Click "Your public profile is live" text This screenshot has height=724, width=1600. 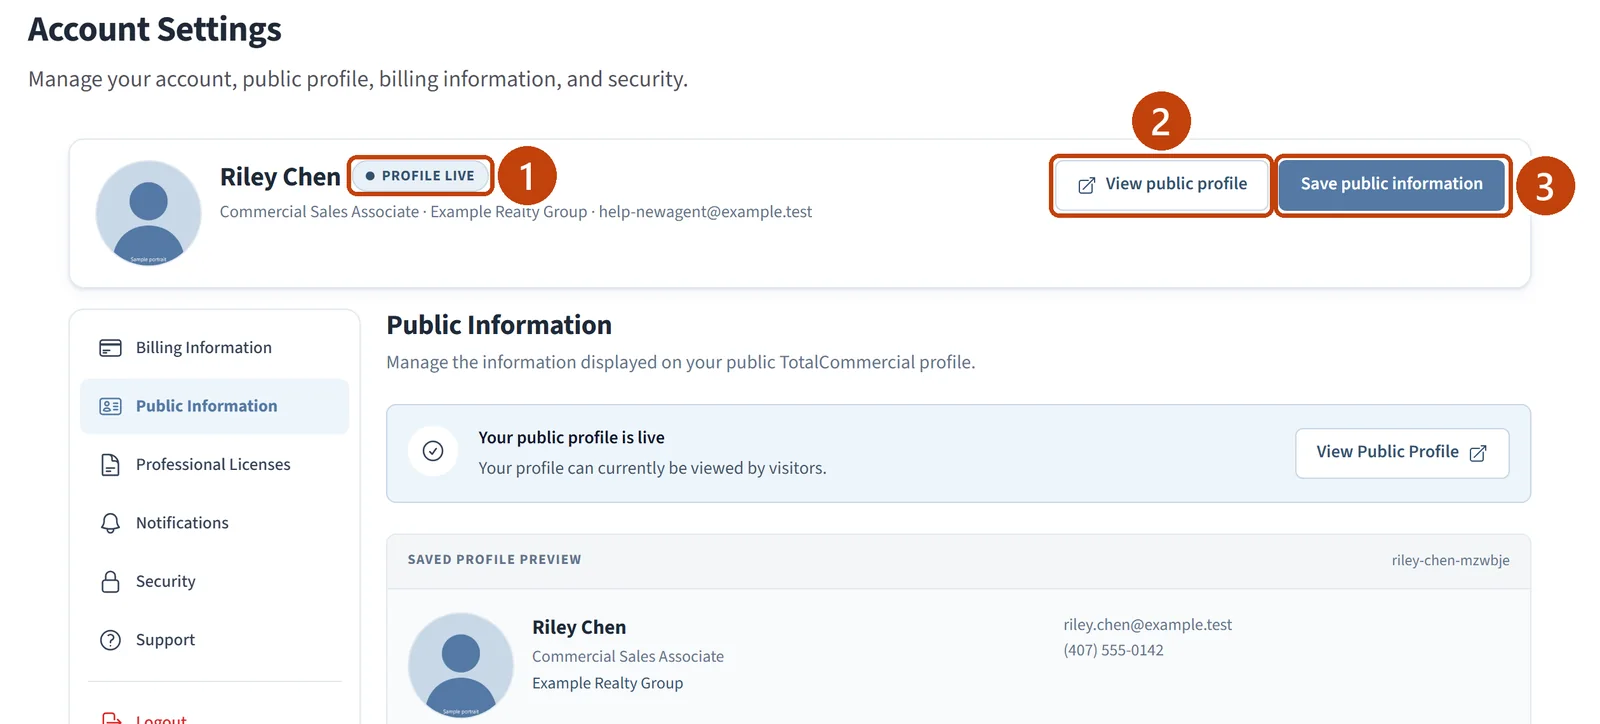coord(571,438)
